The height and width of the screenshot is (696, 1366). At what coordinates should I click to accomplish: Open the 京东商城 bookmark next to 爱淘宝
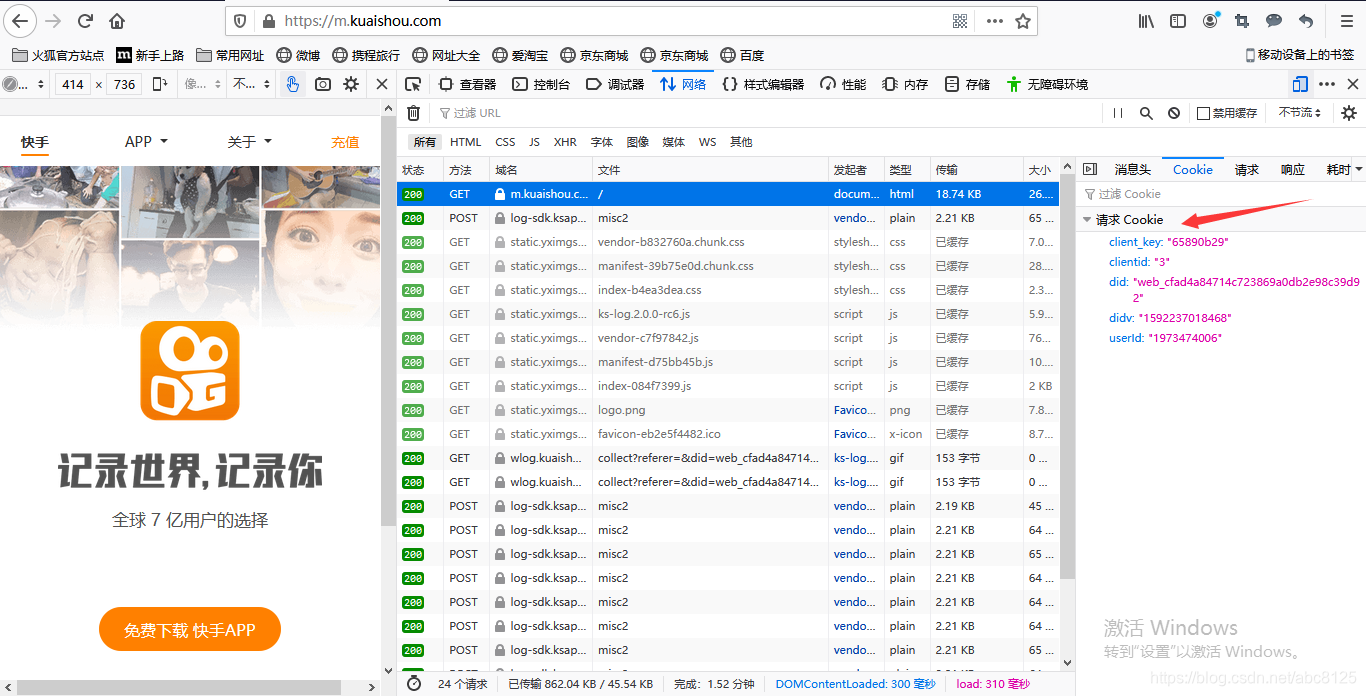click(594, 56)
